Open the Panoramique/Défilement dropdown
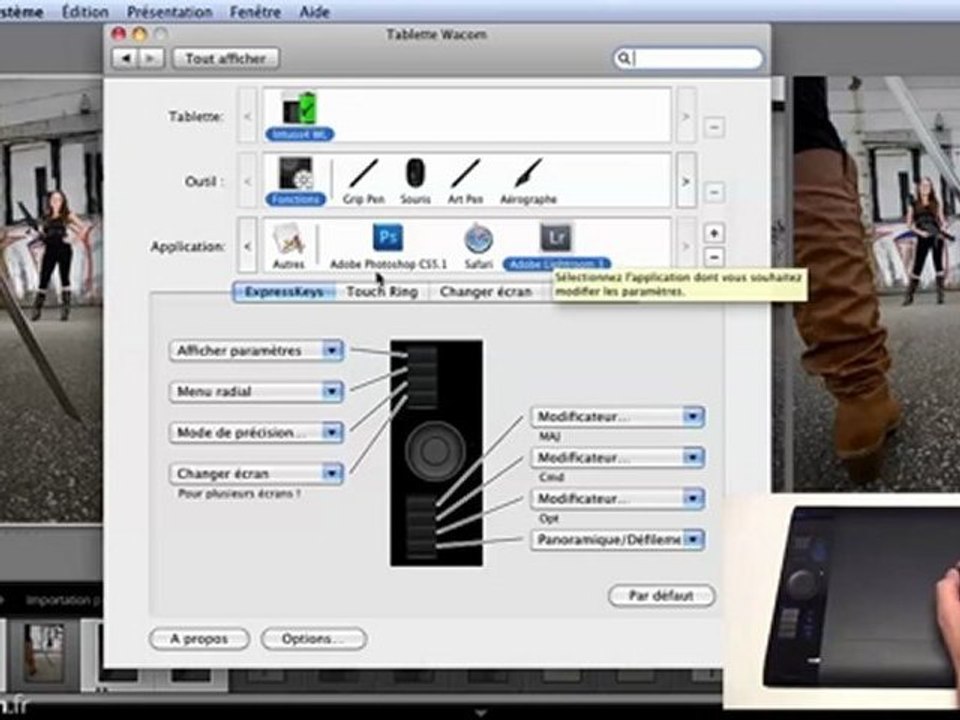 [x=618, y=540]
